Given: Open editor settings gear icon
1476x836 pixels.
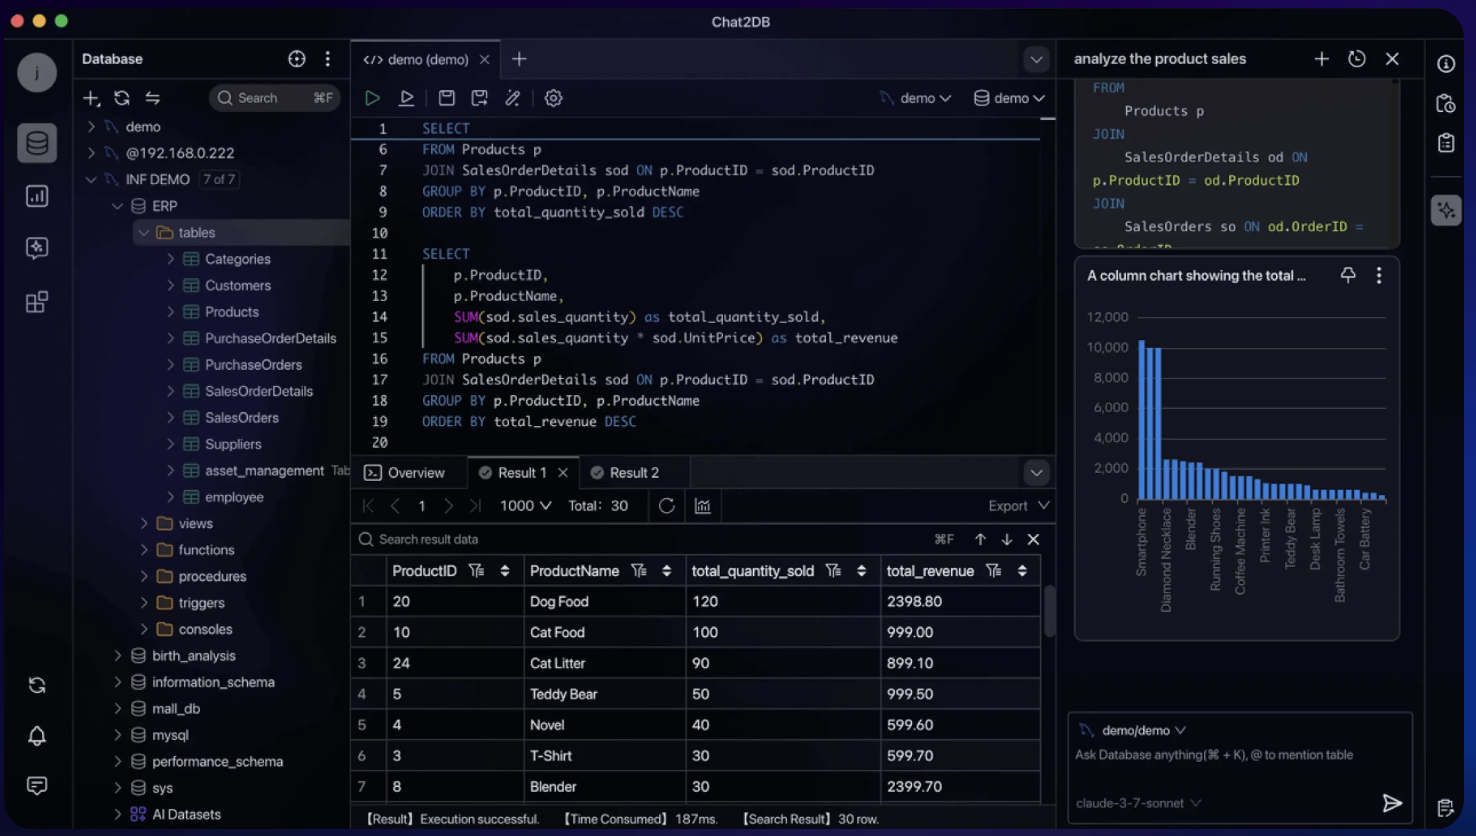Looking at the screenshot, I should (553, 98).
